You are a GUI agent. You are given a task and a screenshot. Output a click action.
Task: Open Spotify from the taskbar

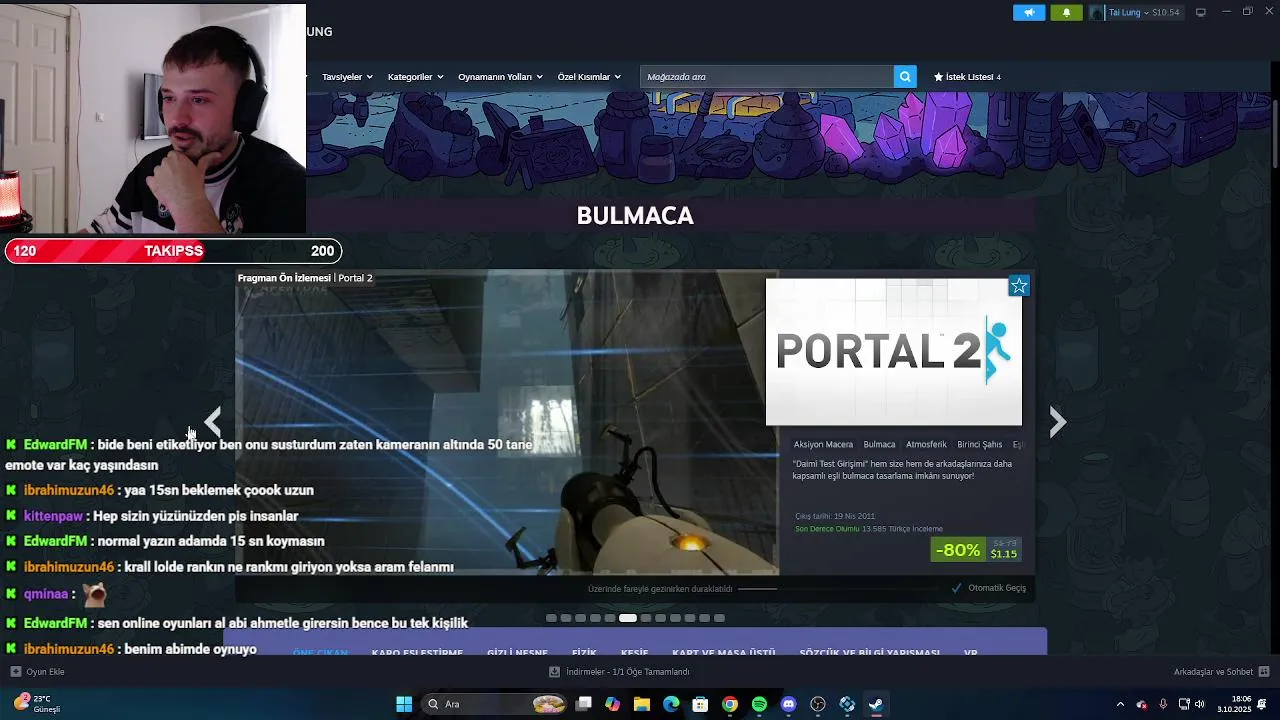click(759, 704)
